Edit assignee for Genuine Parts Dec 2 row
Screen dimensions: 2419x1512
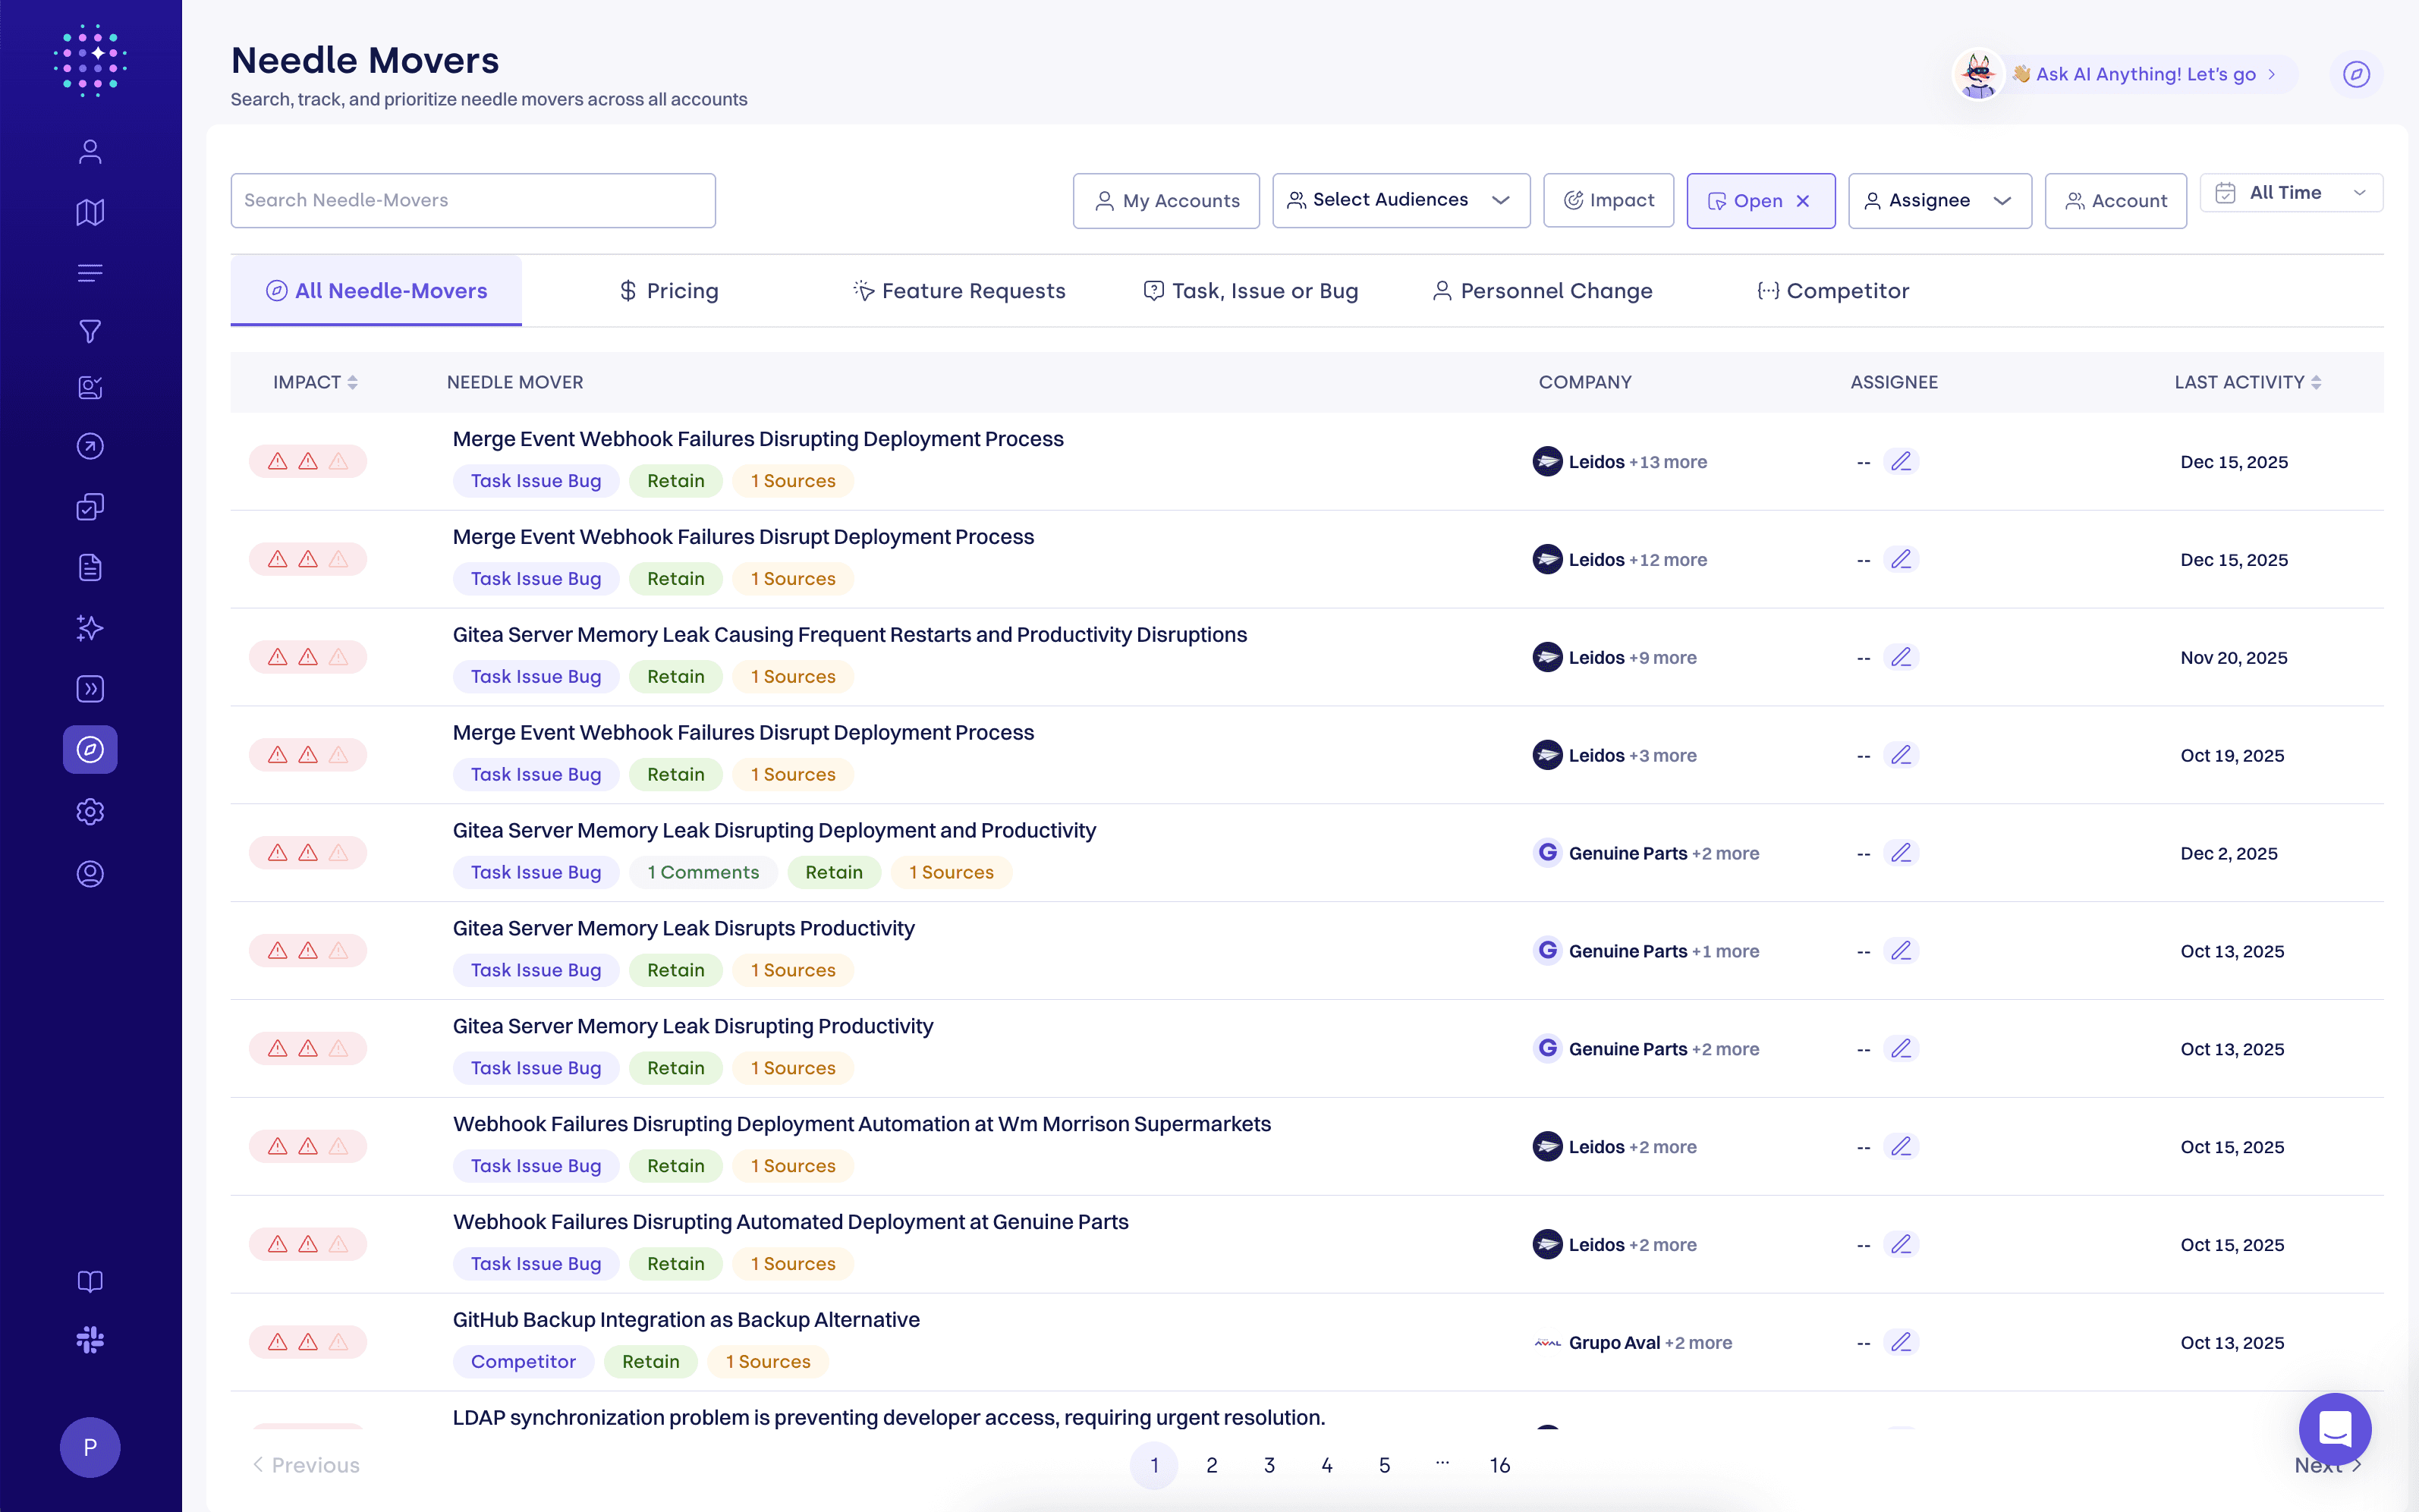[1900, 853]
